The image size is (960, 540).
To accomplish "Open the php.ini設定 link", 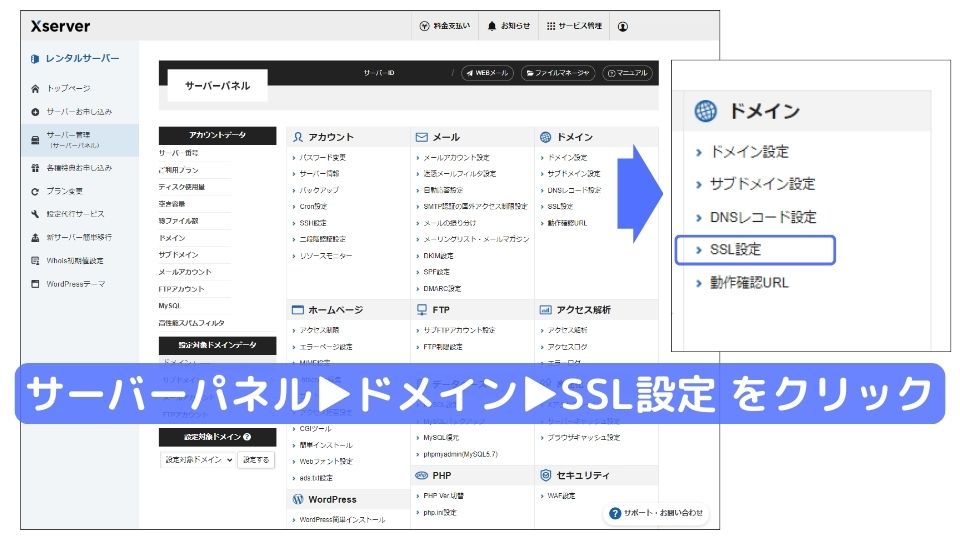I will [x=440, y=512].
